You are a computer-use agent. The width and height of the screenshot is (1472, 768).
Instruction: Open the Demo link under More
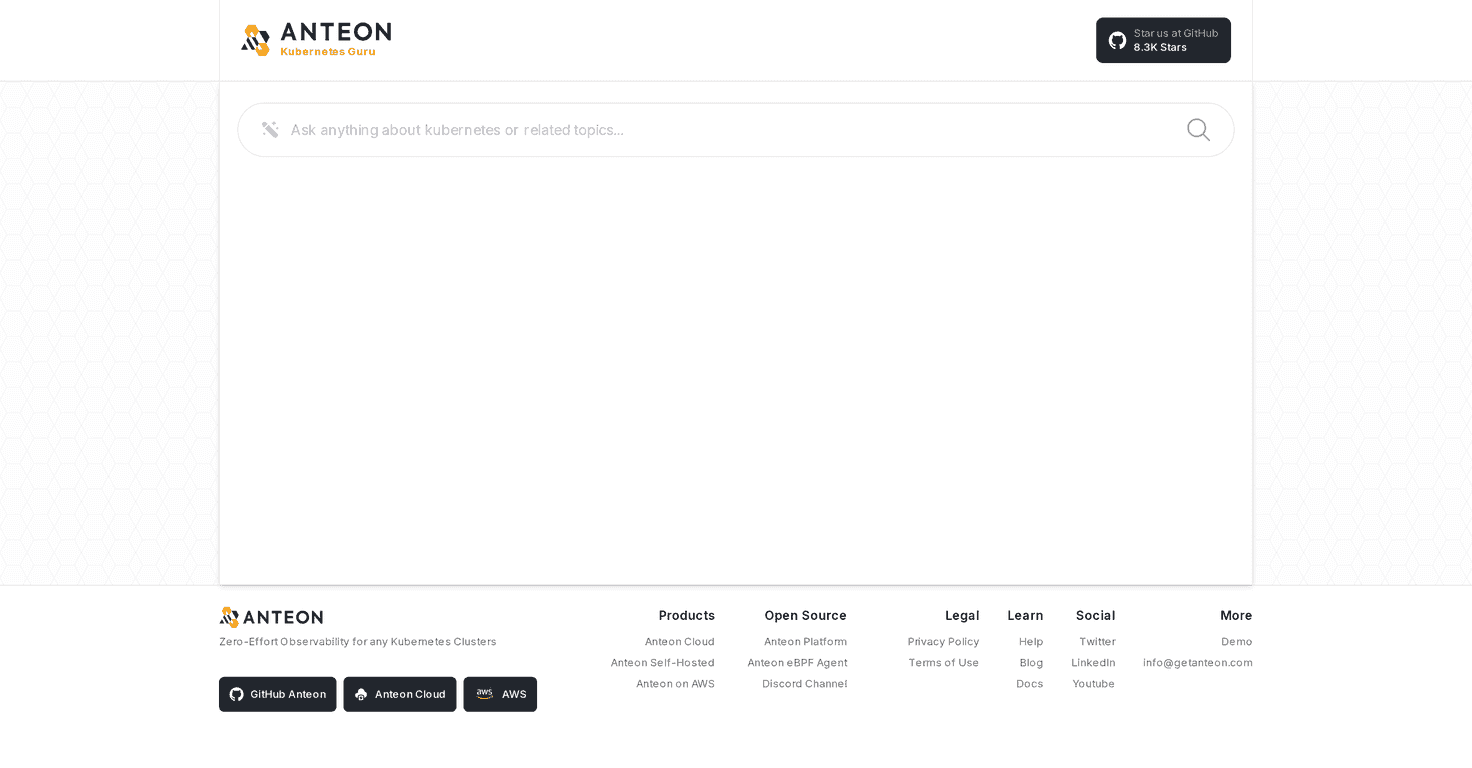(x=1237, y=641)
